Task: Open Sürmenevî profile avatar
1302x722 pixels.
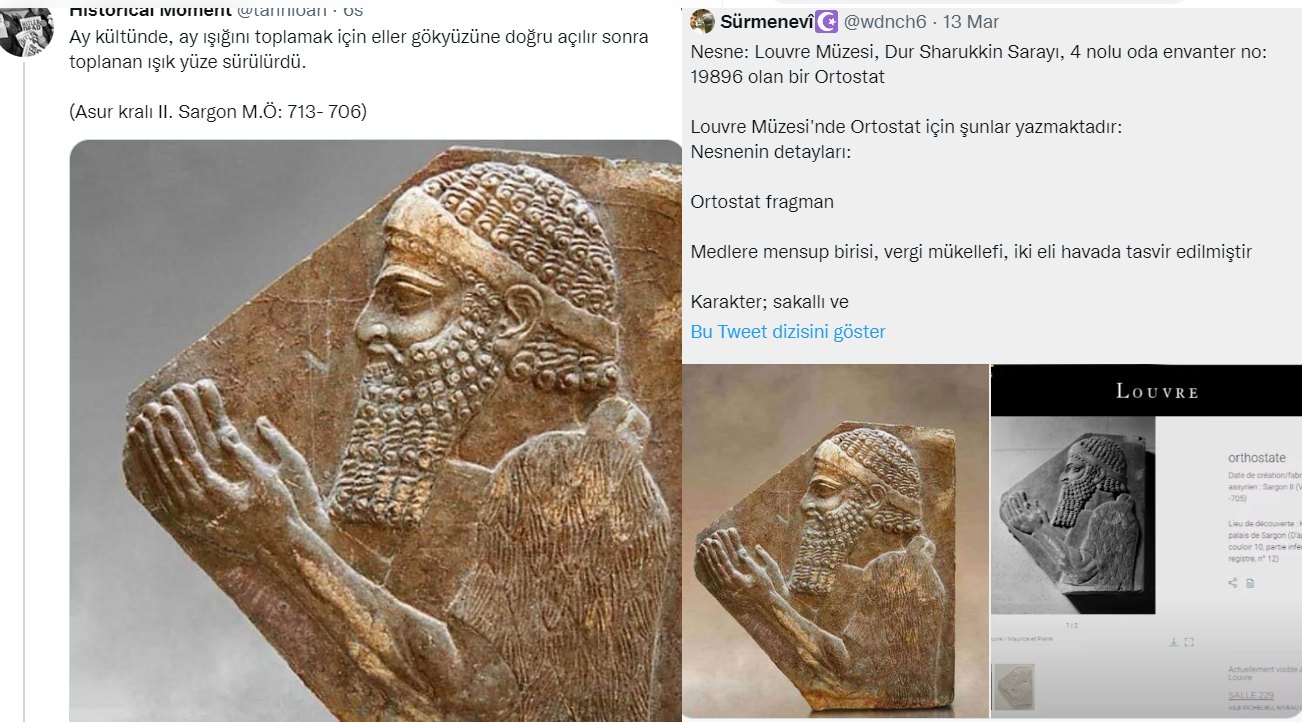Action: pyautogui.click(x=703, y=21)
